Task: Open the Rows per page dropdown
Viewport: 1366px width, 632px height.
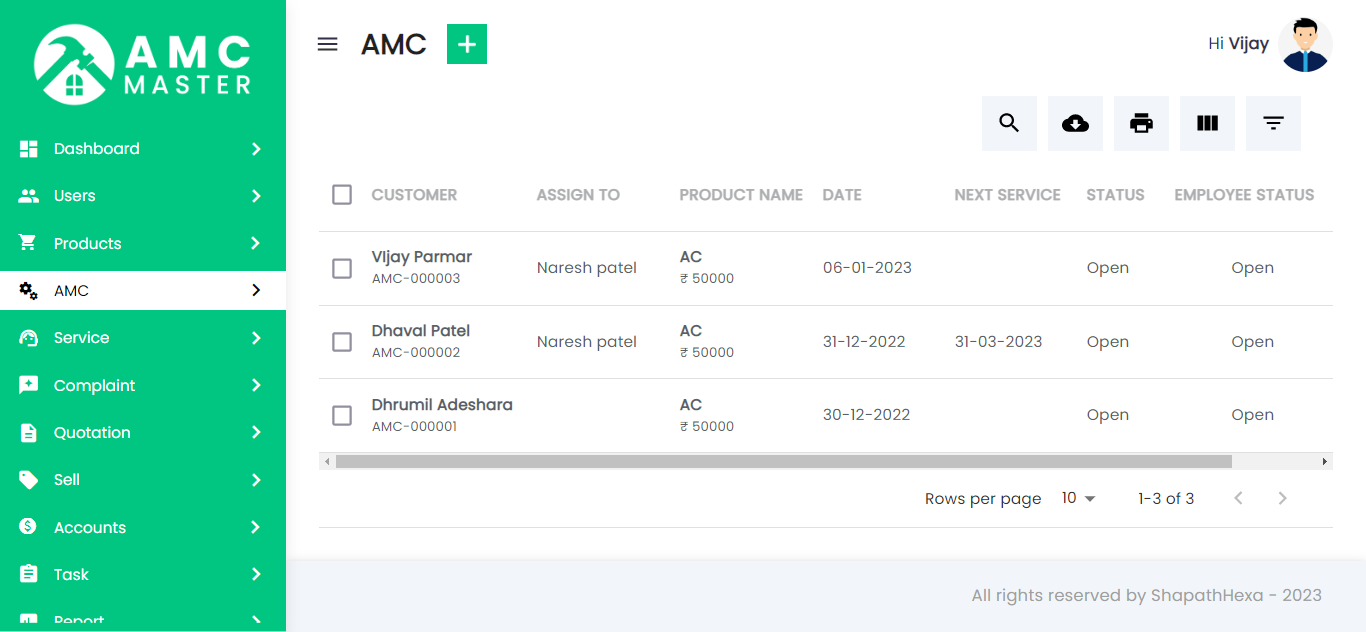Action: click(1078, 497)
